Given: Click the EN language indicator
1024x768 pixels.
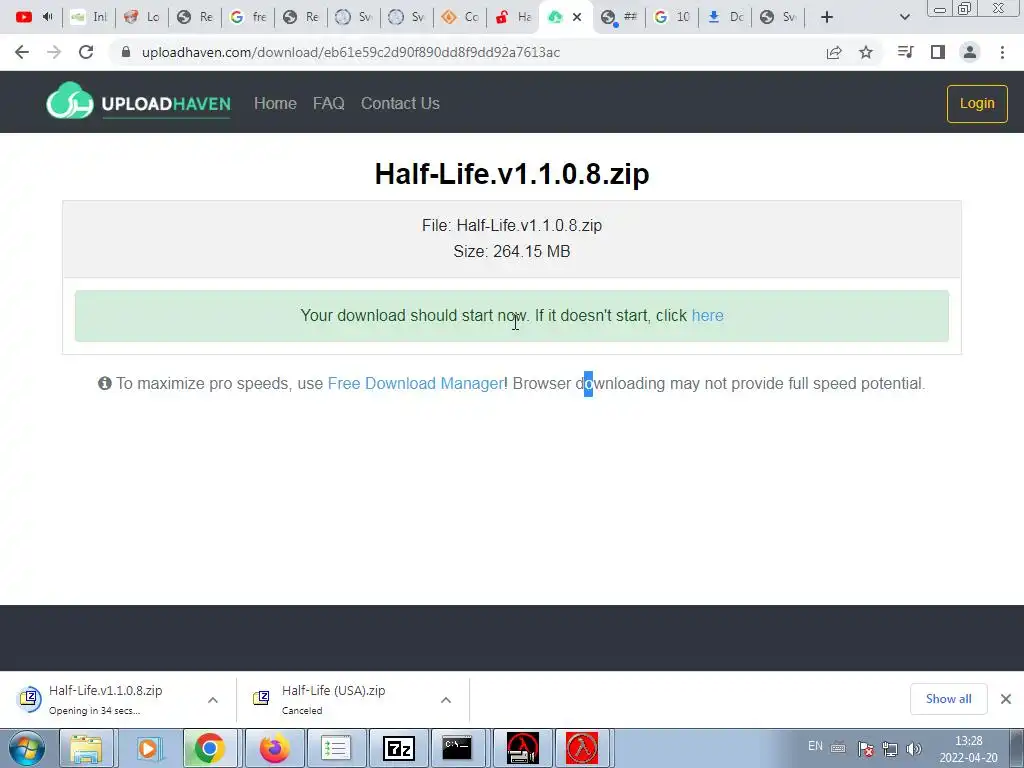Looking at the screenshot, I should tap(815, 746).
